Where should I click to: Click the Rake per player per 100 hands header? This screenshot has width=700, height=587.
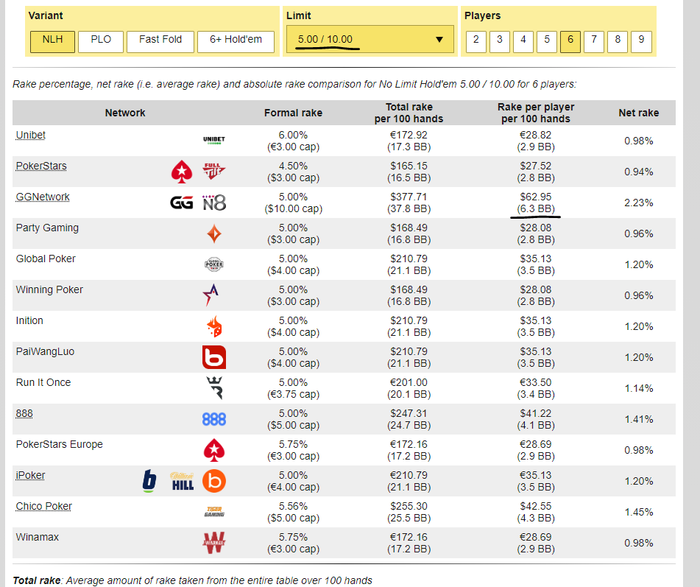[x=535, y=113]
